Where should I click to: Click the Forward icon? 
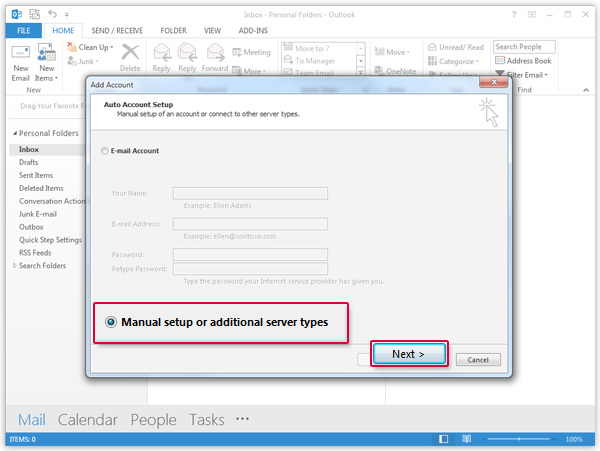[x=215, y=56]
